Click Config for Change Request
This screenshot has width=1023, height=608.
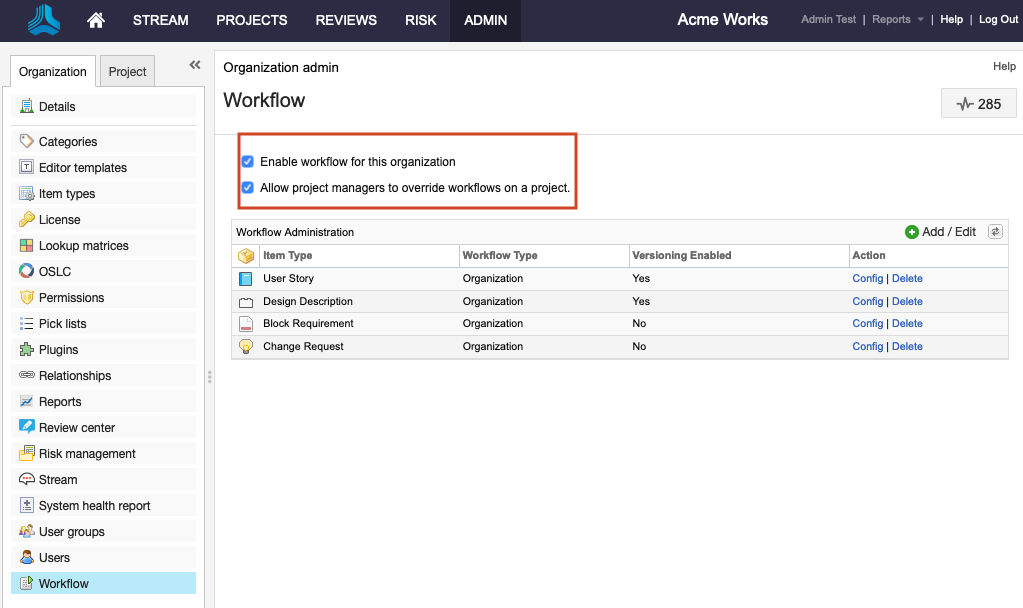pos(868,346)
